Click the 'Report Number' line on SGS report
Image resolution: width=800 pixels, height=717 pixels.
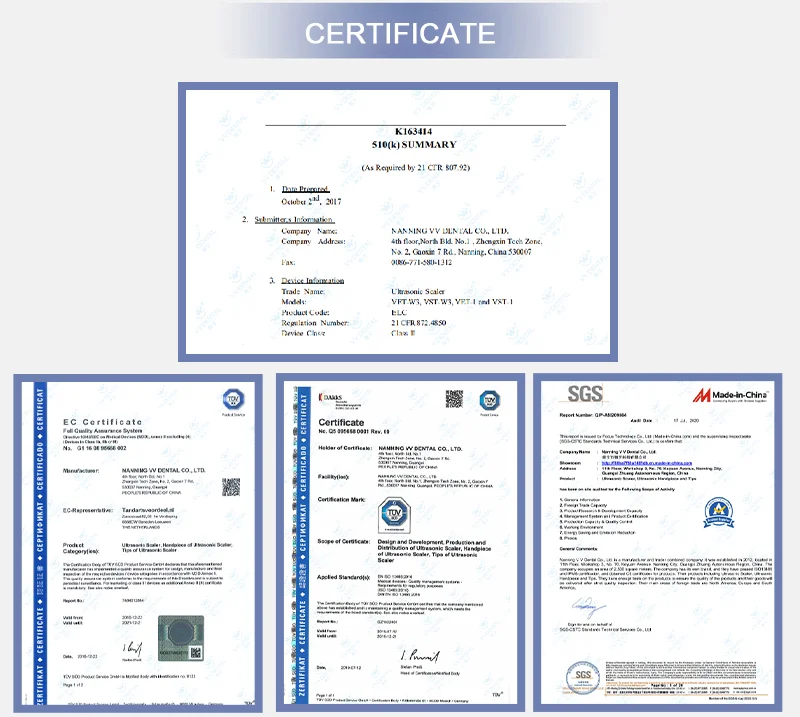(593, 415)
